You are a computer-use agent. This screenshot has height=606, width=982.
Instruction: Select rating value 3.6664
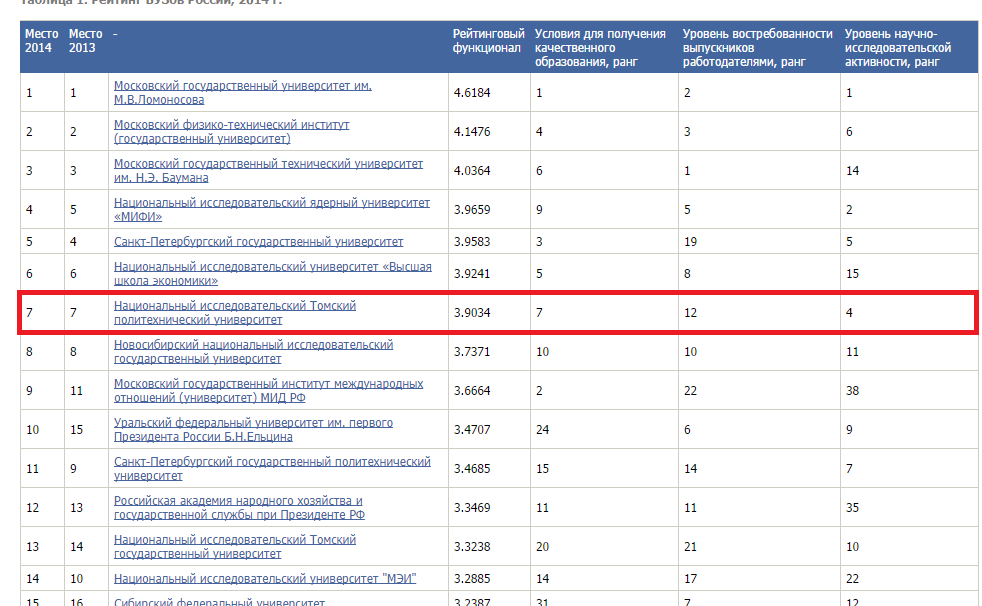[x=472, y=391]
